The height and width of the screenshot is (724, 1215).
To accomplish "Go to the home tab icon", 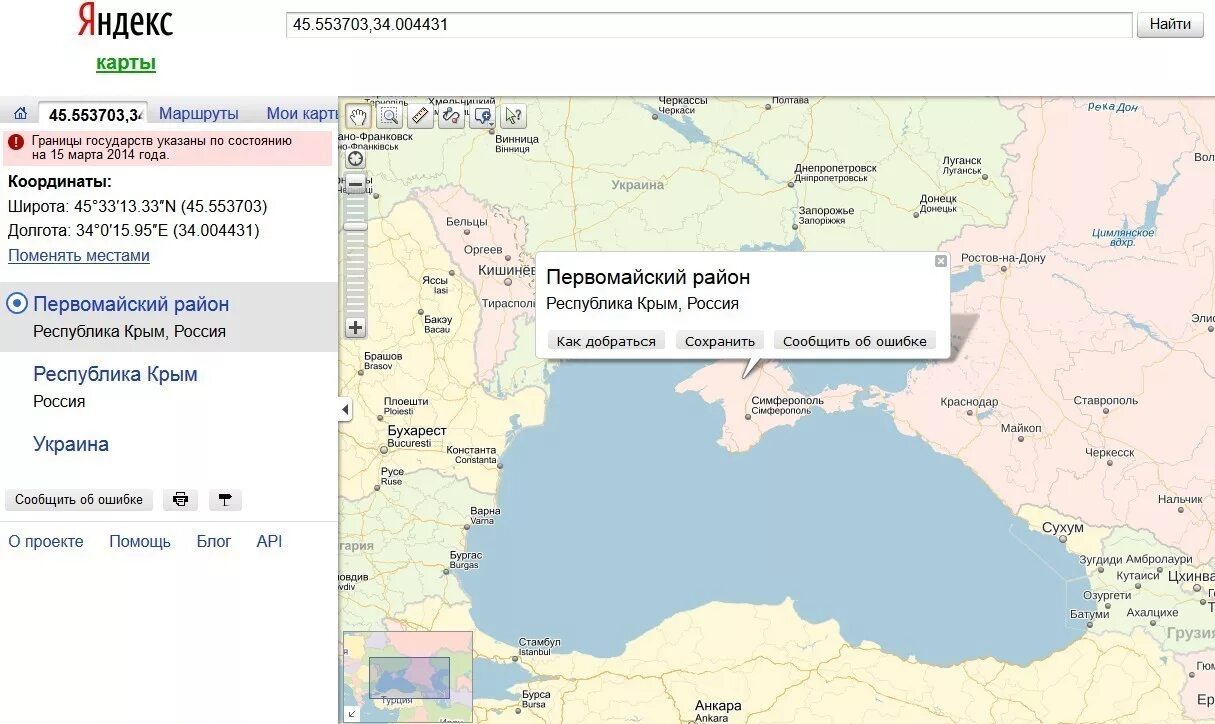I will pyautogui.click(x=20, y=113).
